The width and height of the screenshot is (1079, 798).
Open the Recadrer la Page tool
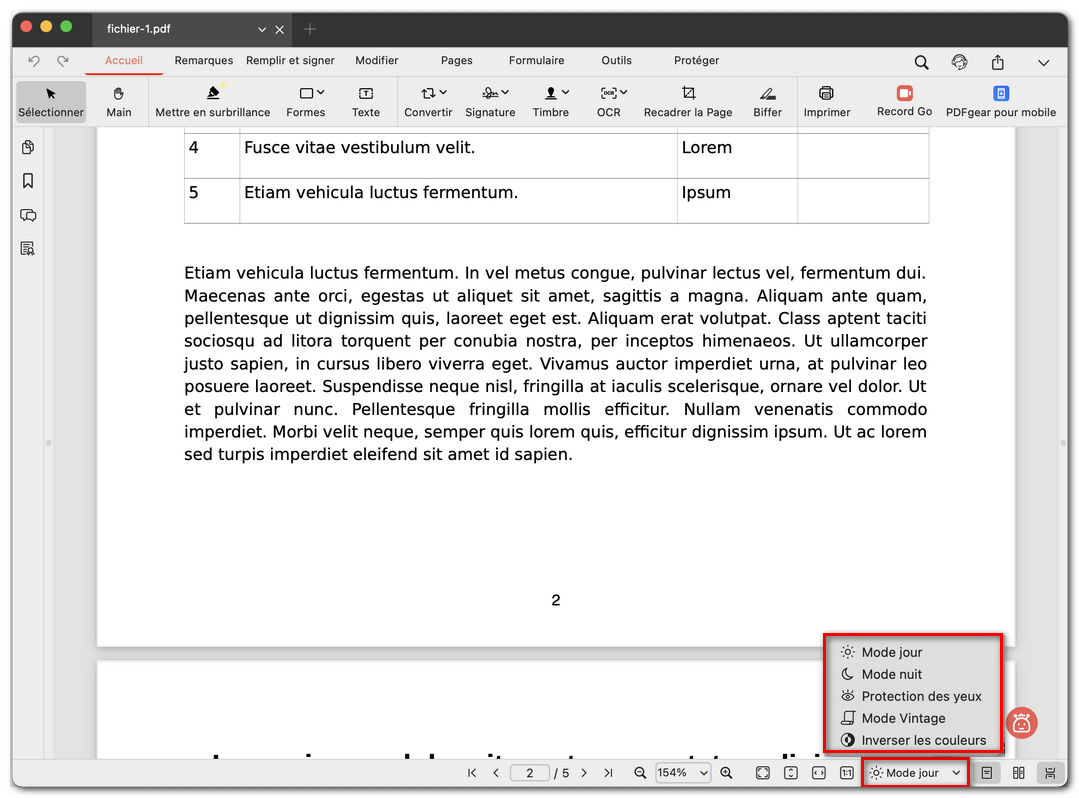[x=688, y=101]
